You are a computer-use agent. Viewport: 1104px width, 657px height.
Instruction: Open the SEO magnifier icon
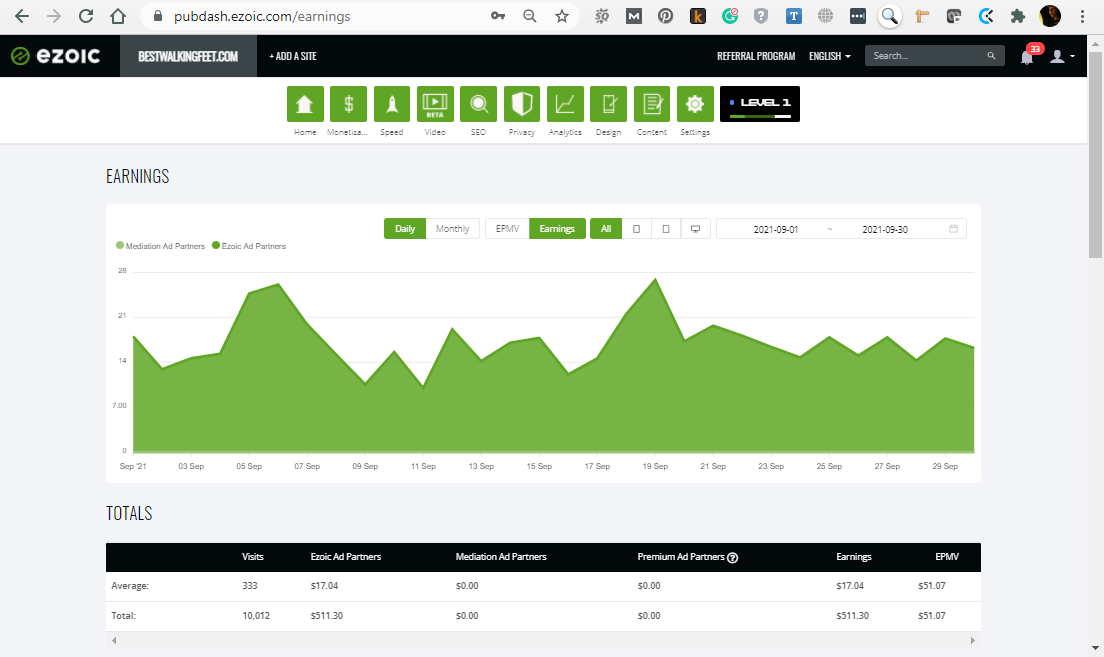coord(478,104)
